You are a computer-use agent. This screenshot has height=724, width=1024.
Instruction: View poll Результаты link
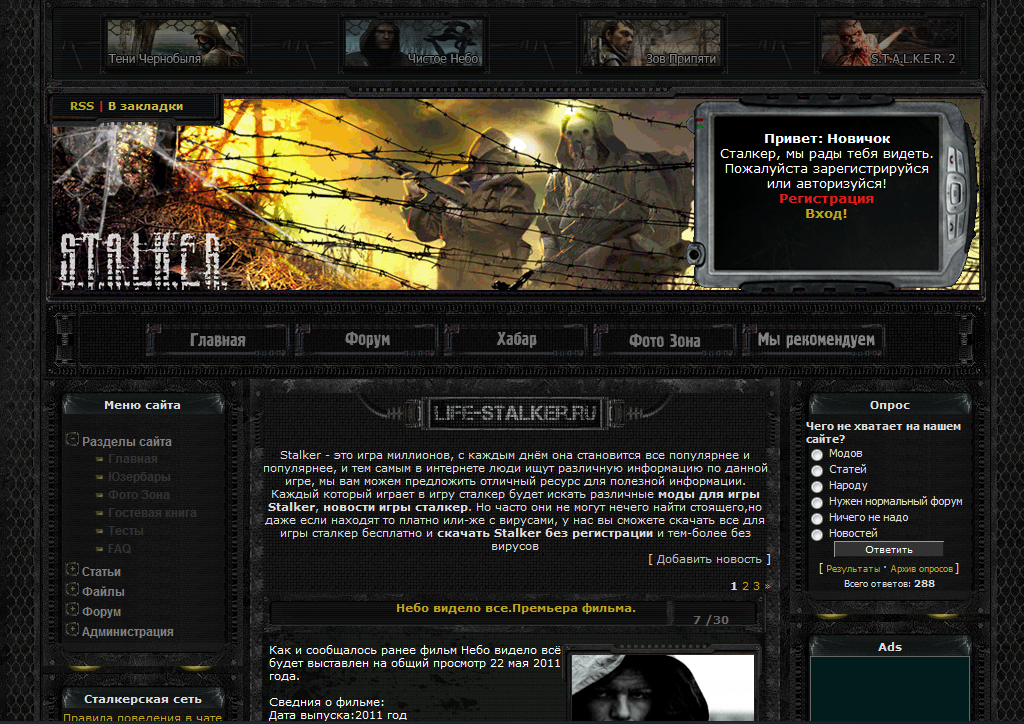tap(853, 569)
